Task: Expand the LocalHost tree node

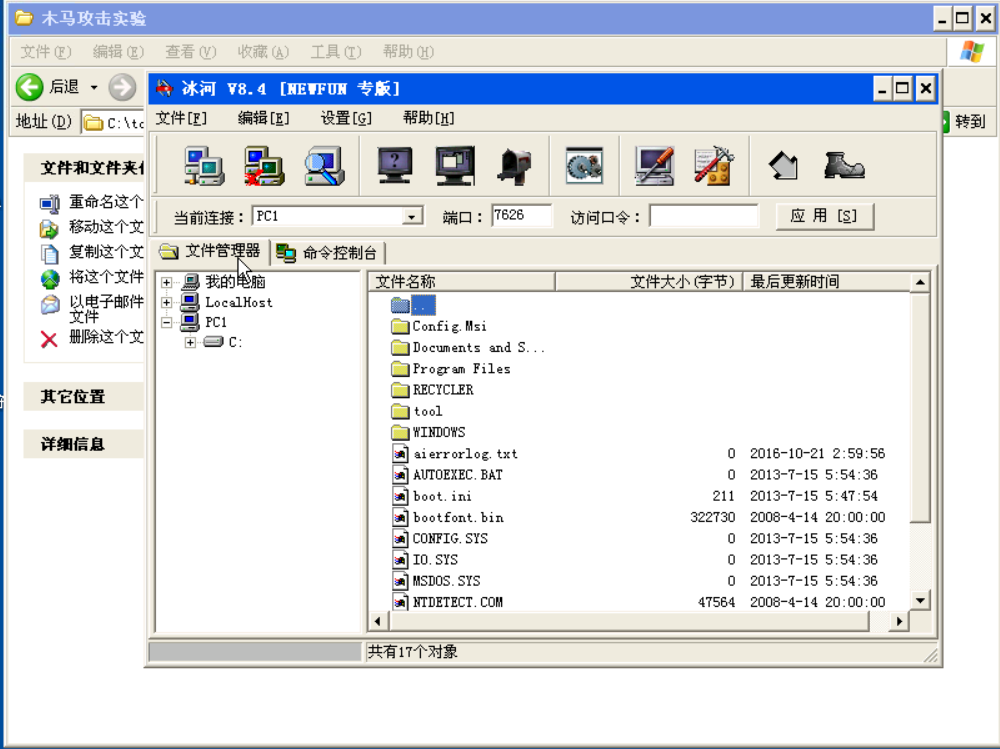Action: point(166,302)
